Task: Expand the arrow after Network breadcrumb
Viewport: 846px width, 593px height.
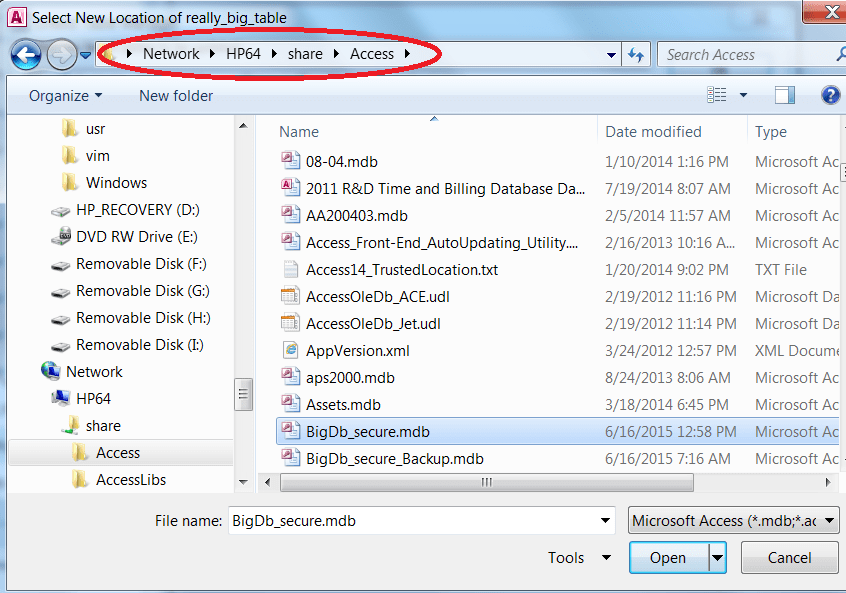Action: tap(213, 54)
